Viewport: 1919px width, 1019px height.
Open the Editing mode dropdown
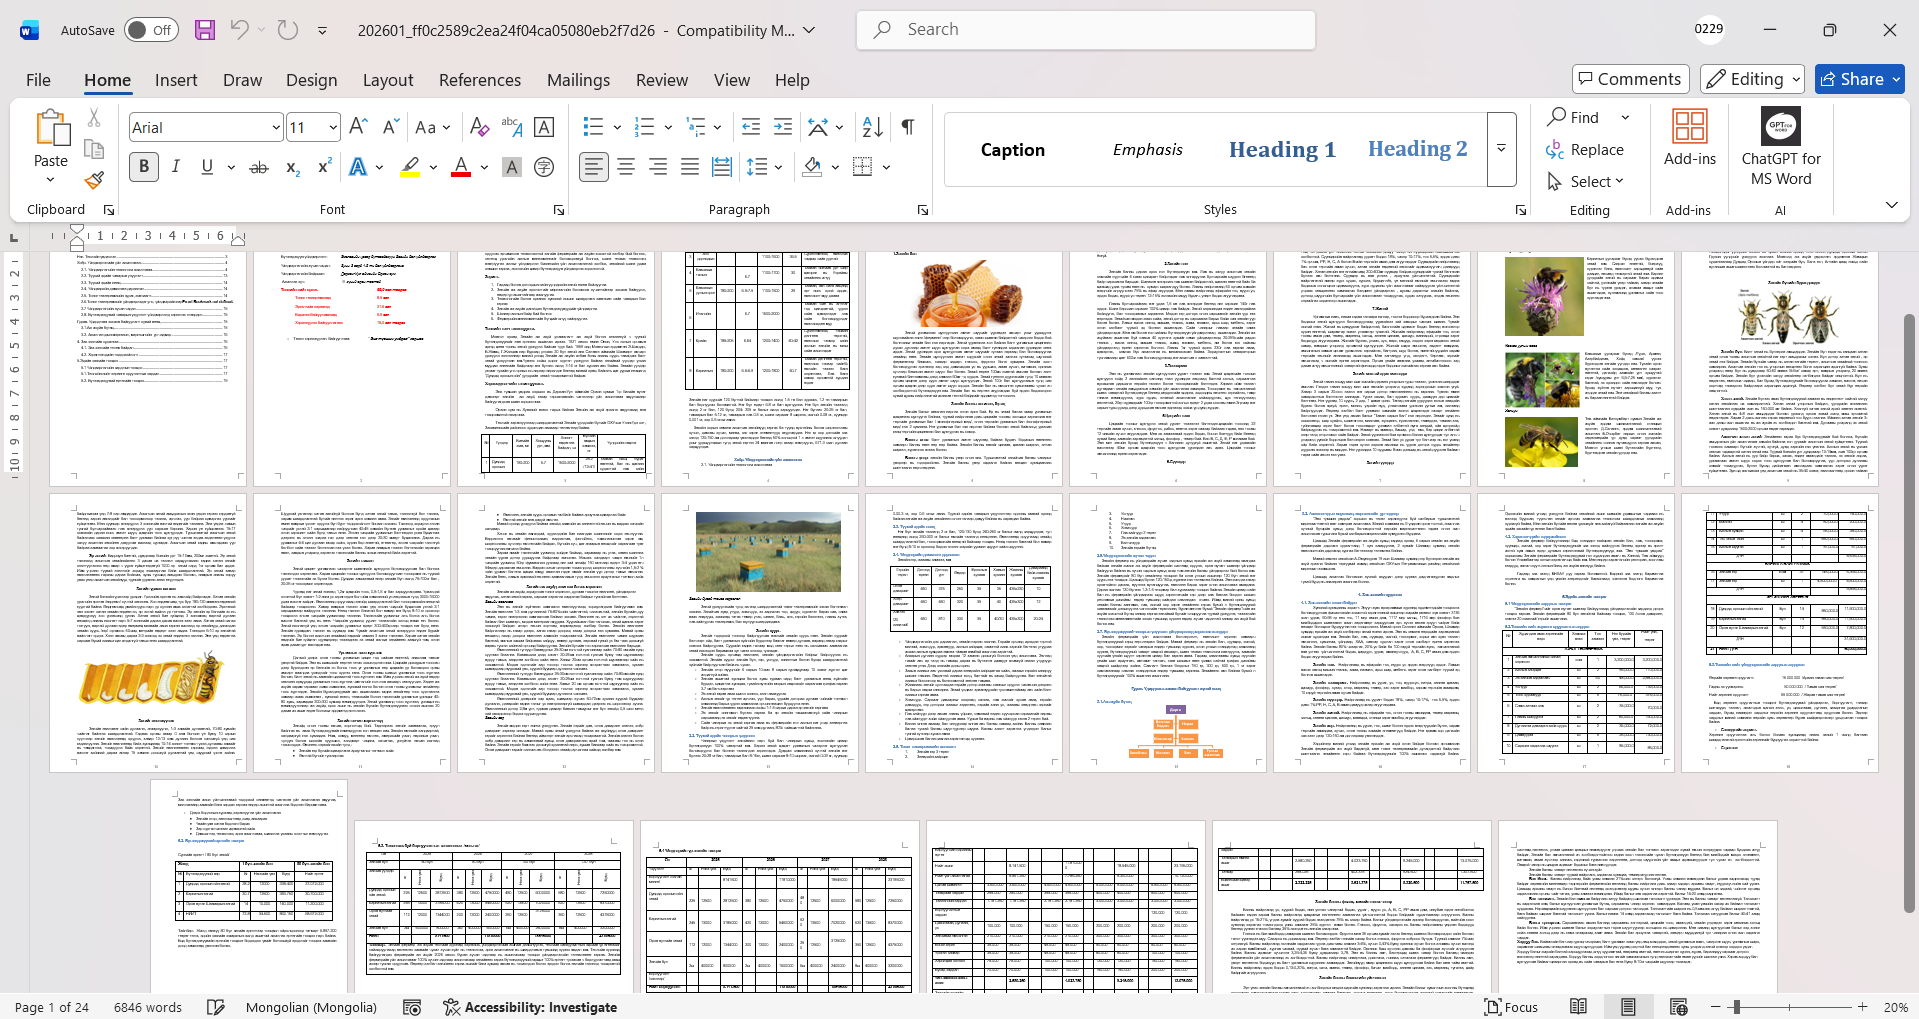pyautogui.click(x=1752, y=79)
